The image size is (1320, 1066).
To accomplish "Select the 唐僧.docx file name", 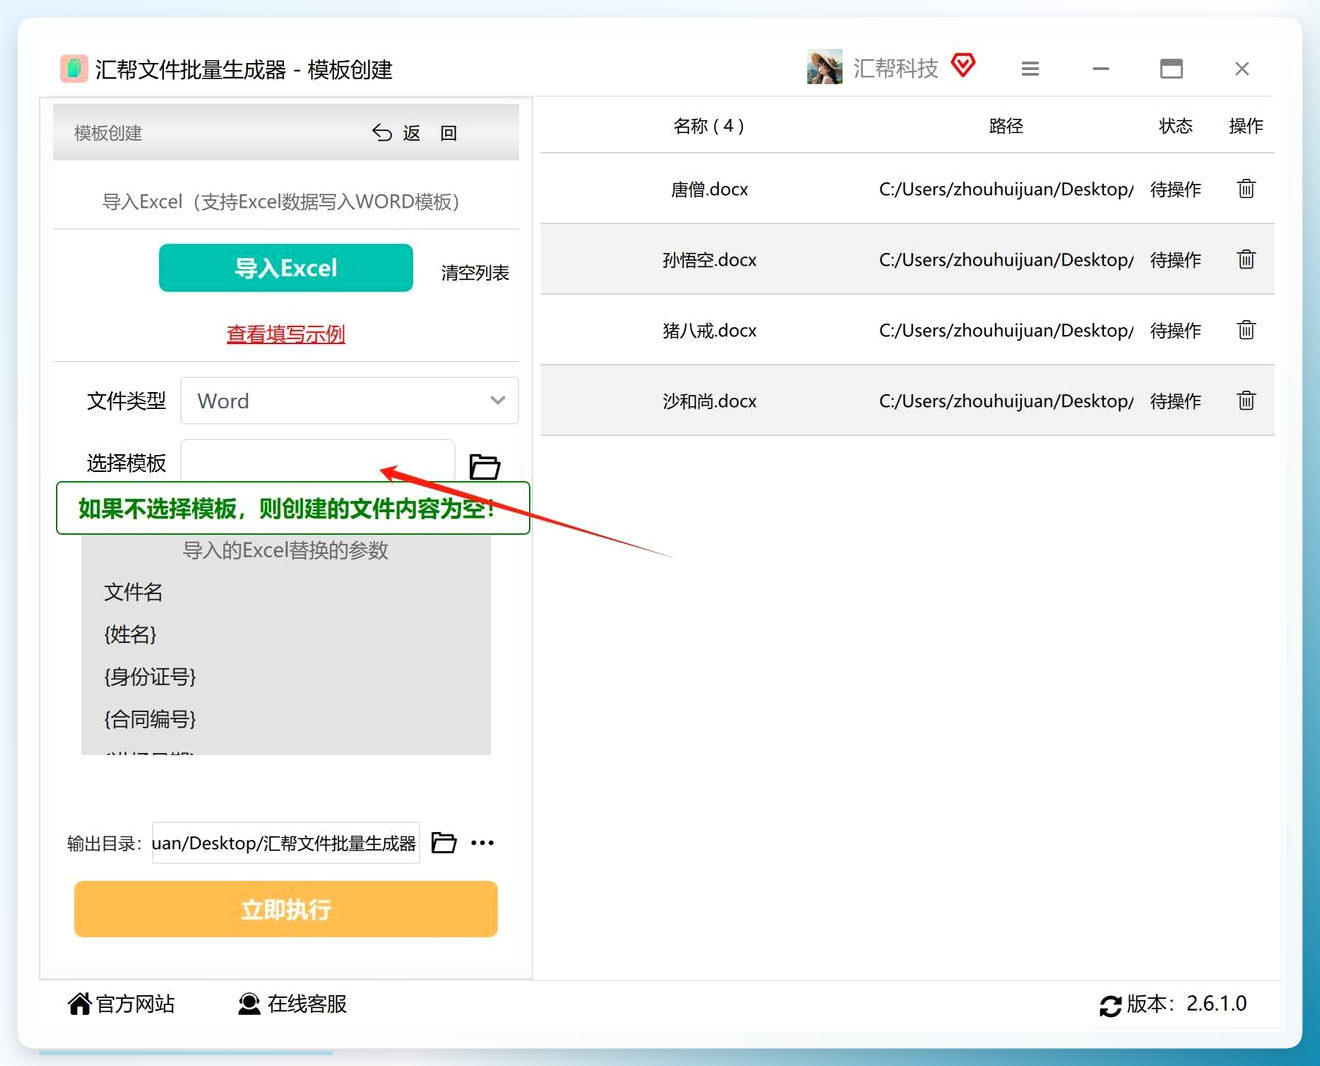I will (x=709, y=189).
